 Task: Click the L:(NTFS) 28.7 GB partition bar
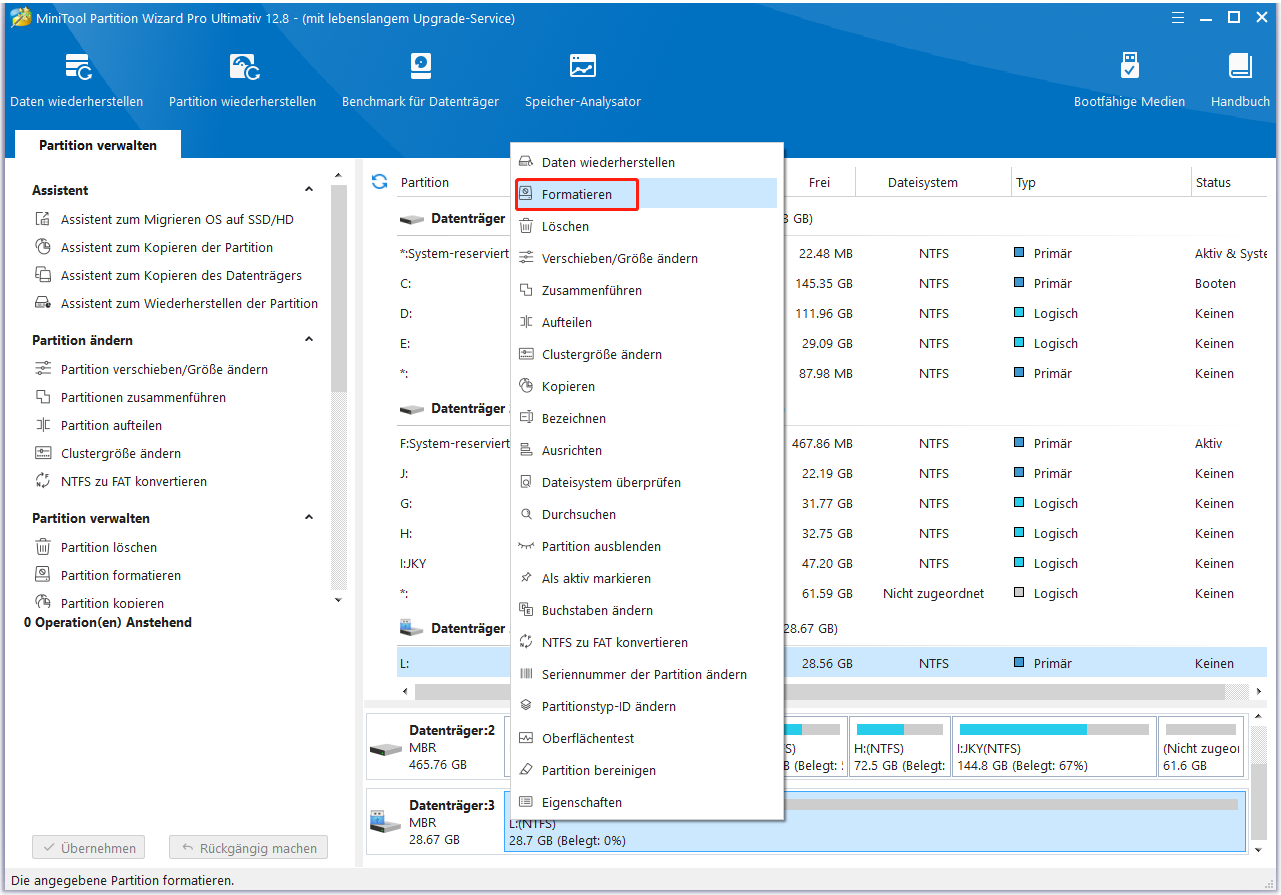point(875,821)
